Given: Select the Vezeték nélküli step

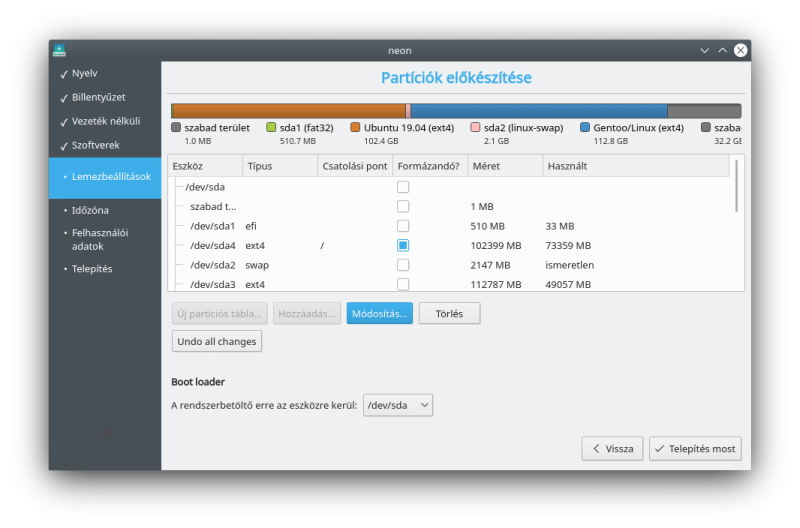Looking at the screenshot, I should (x=106, y=121).
